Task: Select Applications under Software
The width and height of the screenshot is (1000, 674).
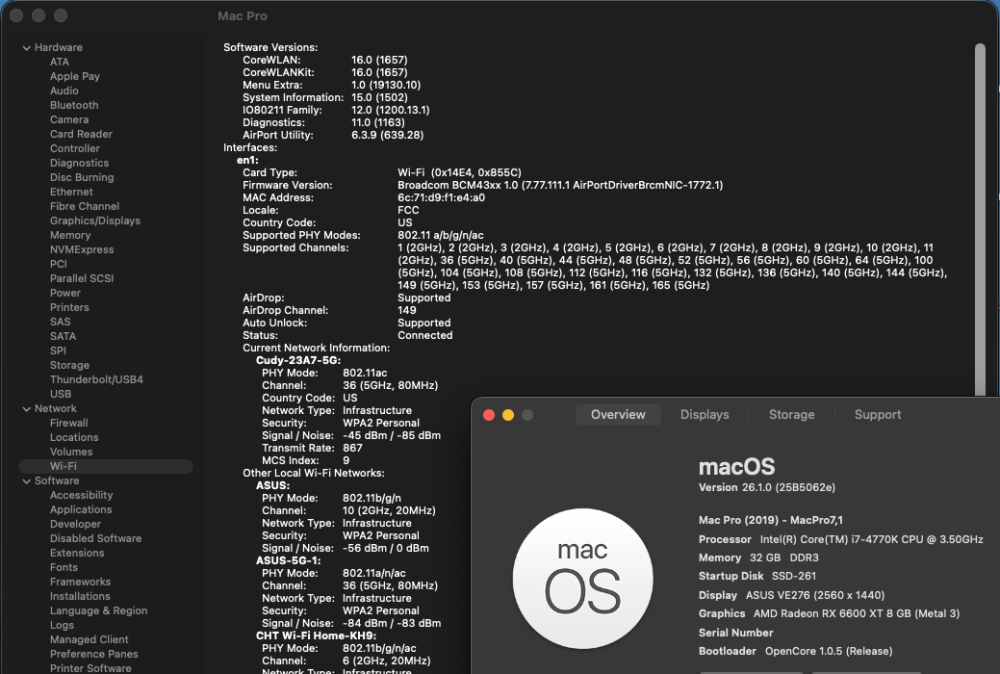Action: 81,509
